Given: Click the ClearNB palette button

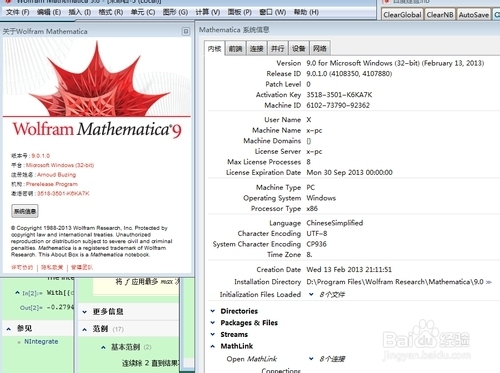Looking at the screenshot, I should (440, 15).
